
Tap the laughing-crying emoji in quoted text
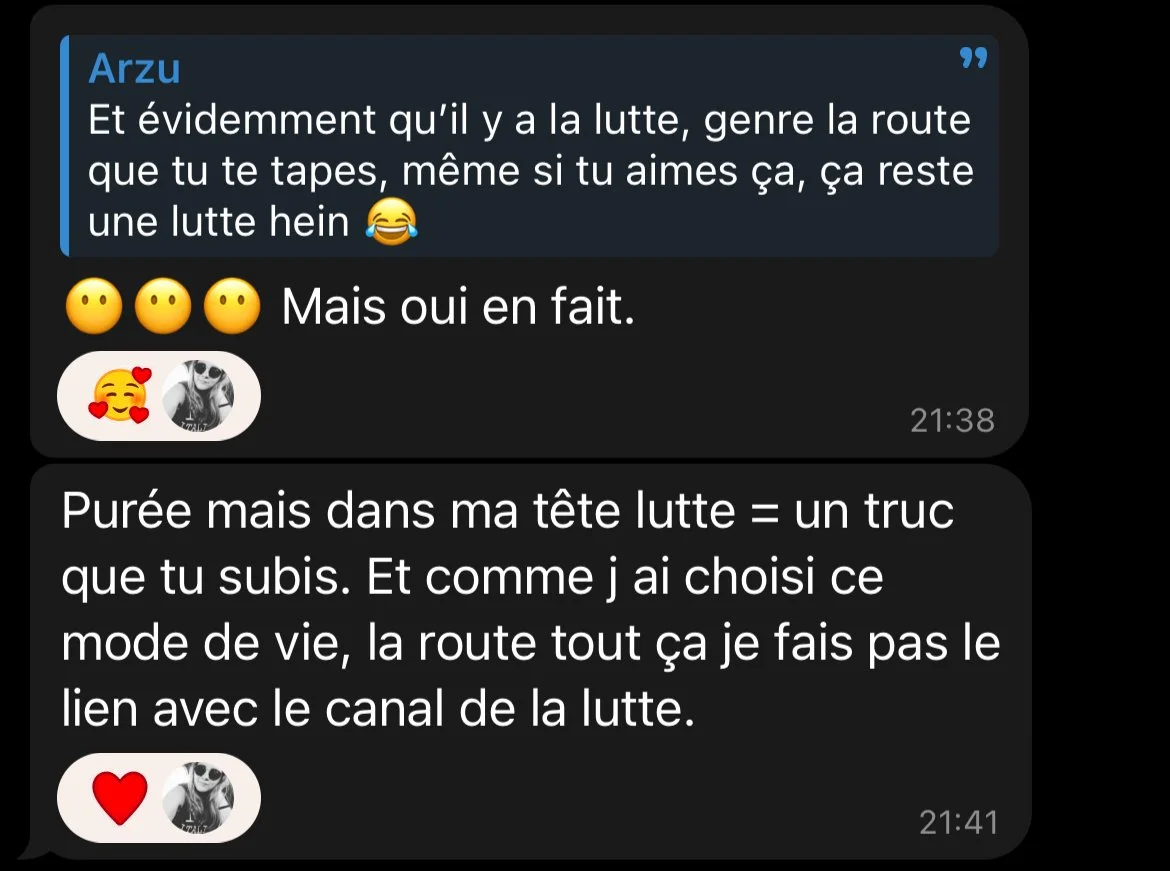click(x=392, y=223)
